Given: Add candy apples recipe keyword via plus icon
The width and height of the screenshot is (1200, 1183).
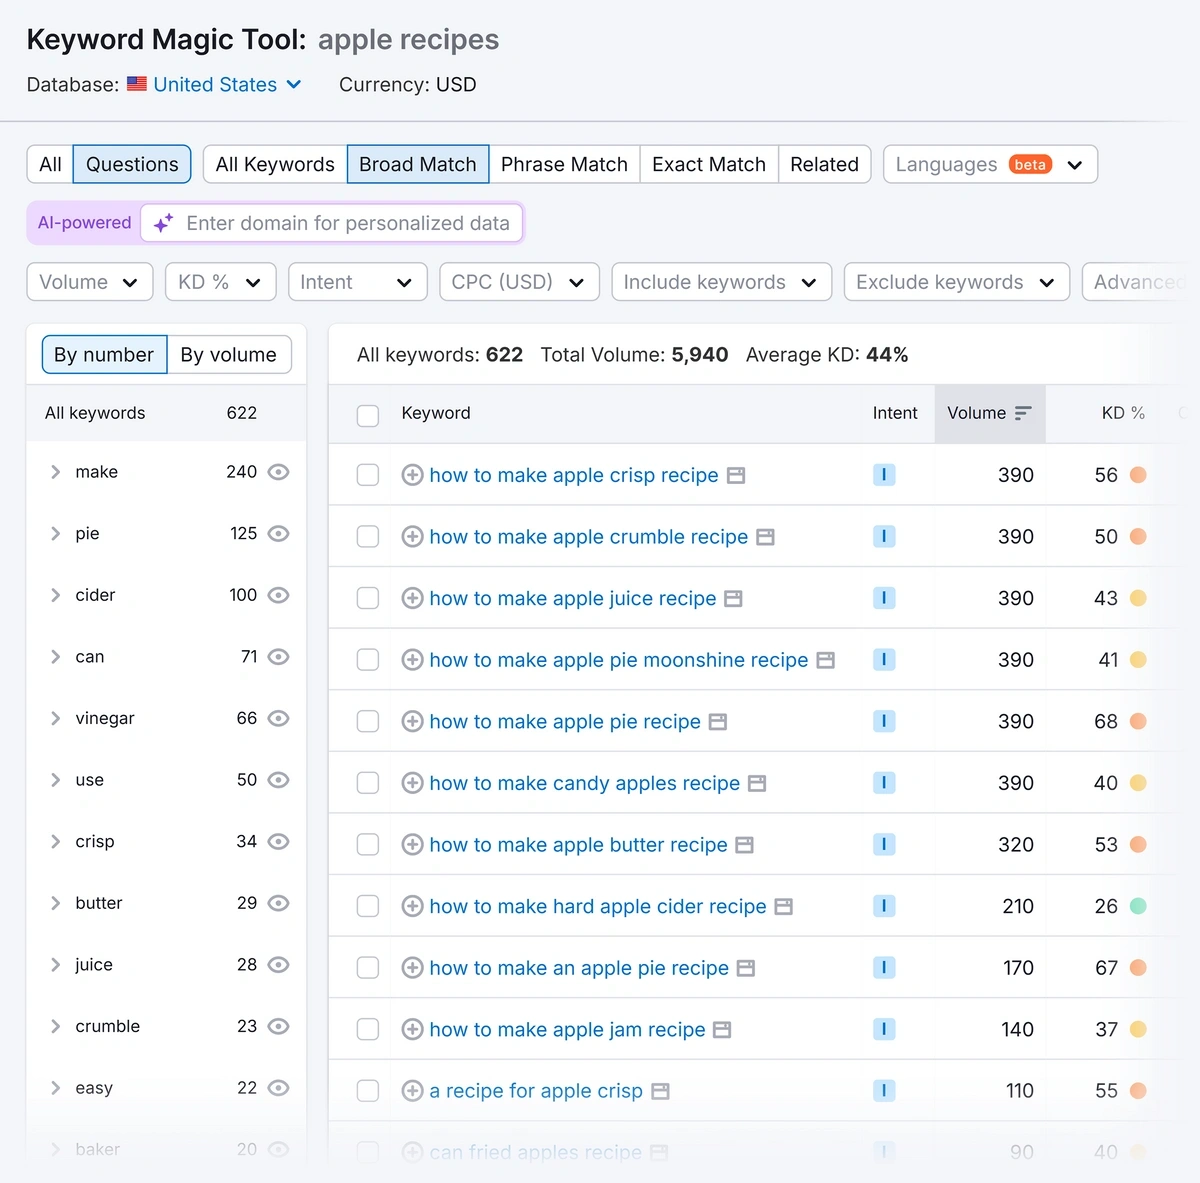Looking at the screenshot, I should pyautogui.click(x=412, y=783).
